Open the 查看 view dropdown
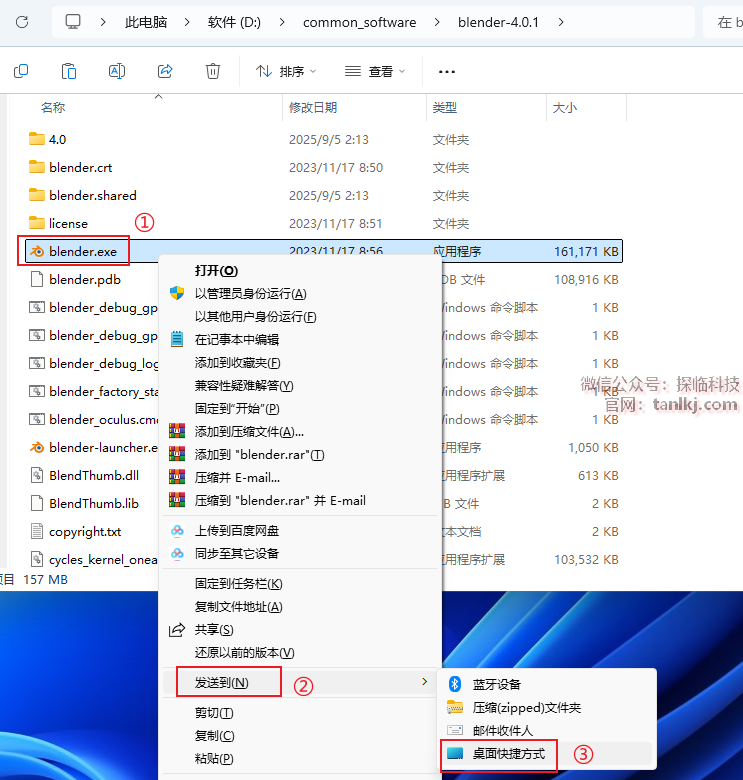 [375, 72]
